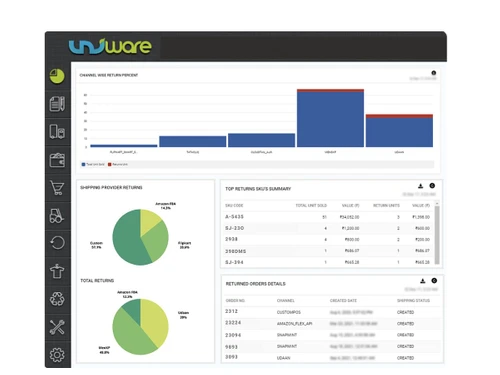Click the CUSTOMPOS channel cell
This screenshot has height=375, width=500.
(289, 313)
